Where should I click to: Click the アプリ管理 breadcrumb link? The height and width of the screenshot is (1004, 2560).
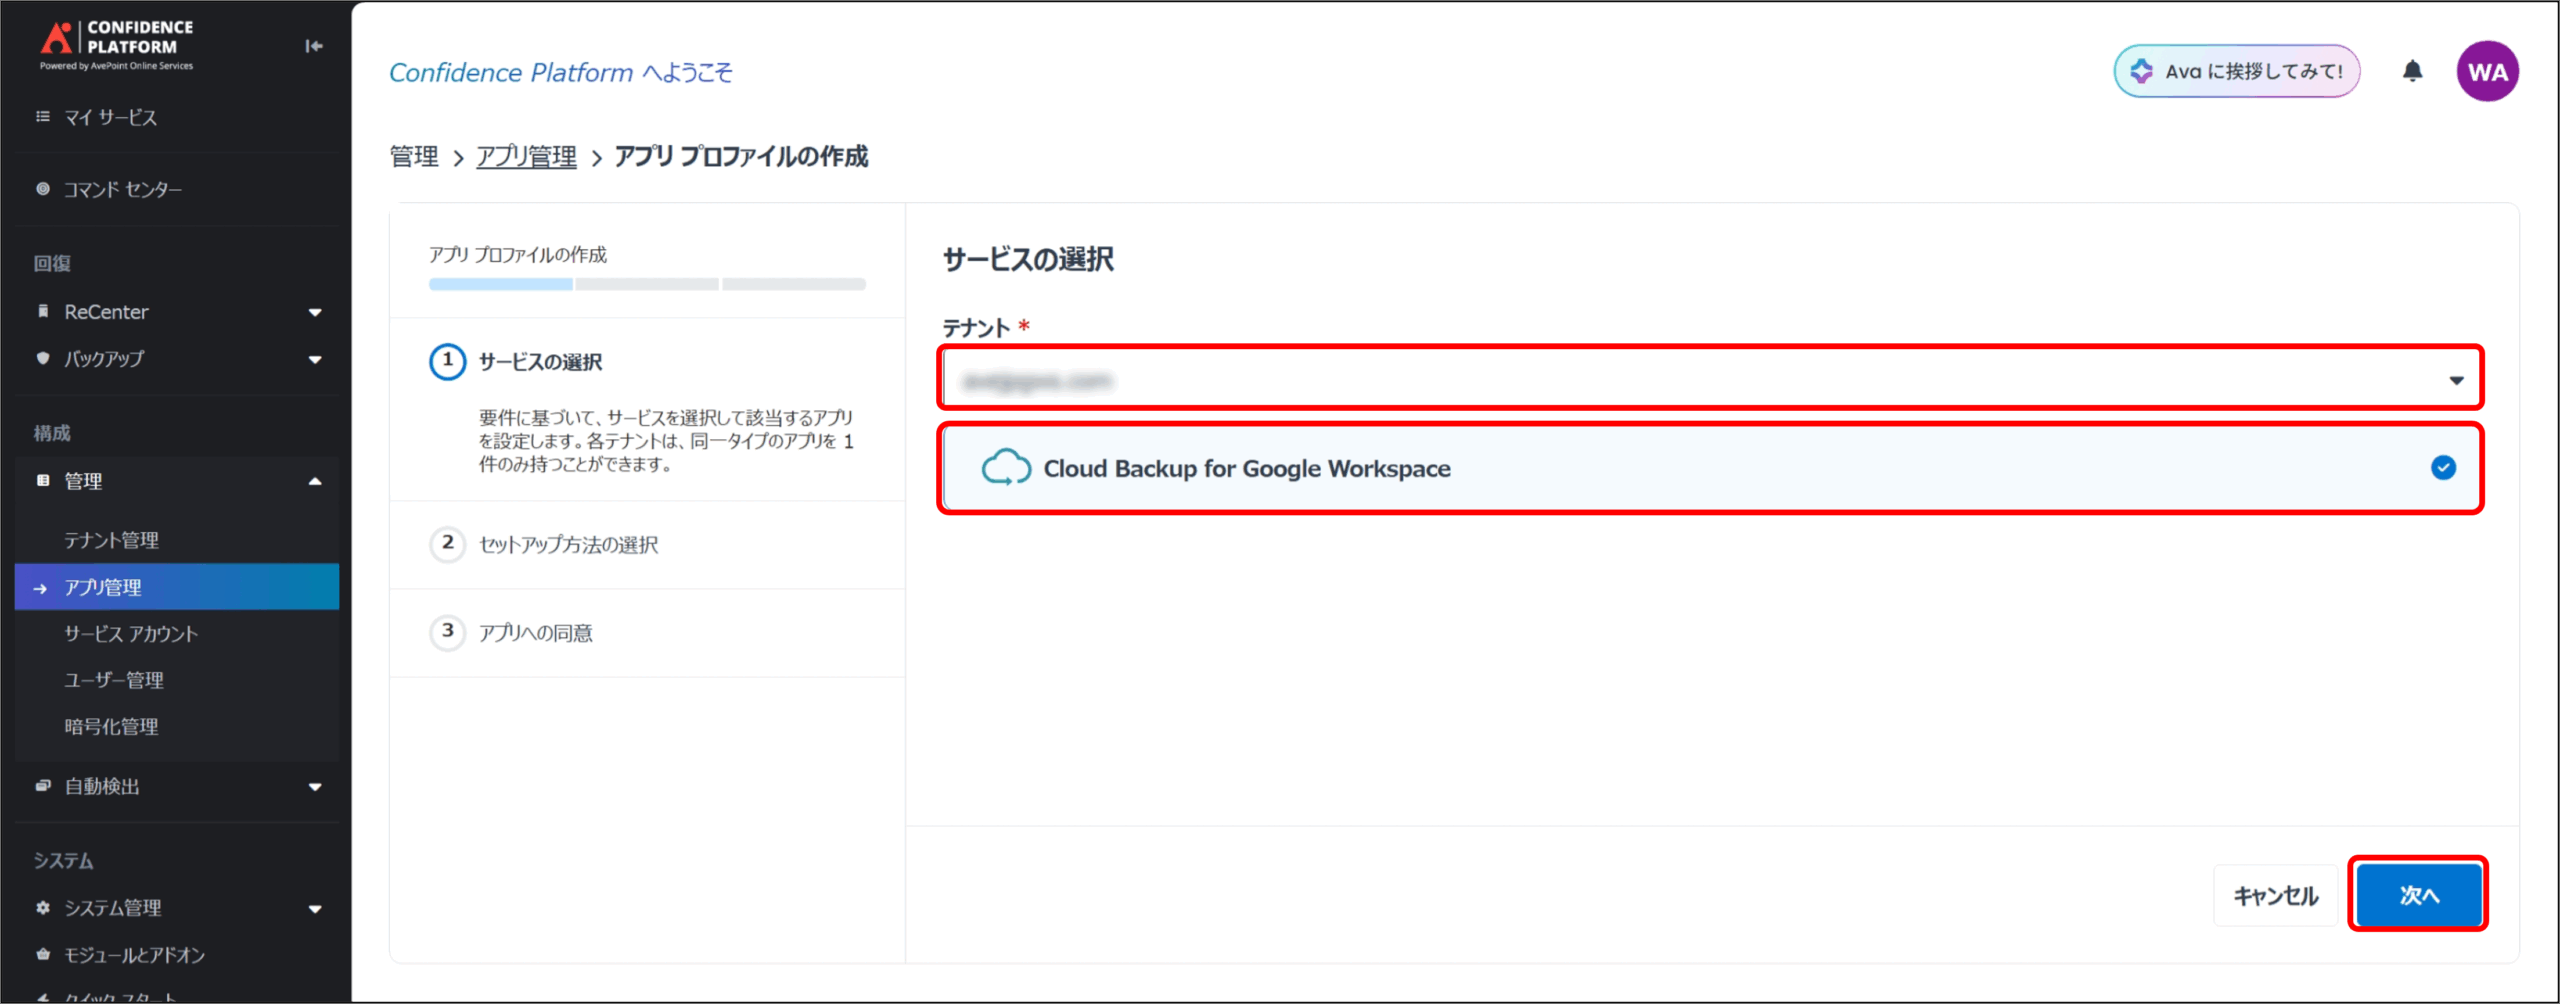point(526,157)
